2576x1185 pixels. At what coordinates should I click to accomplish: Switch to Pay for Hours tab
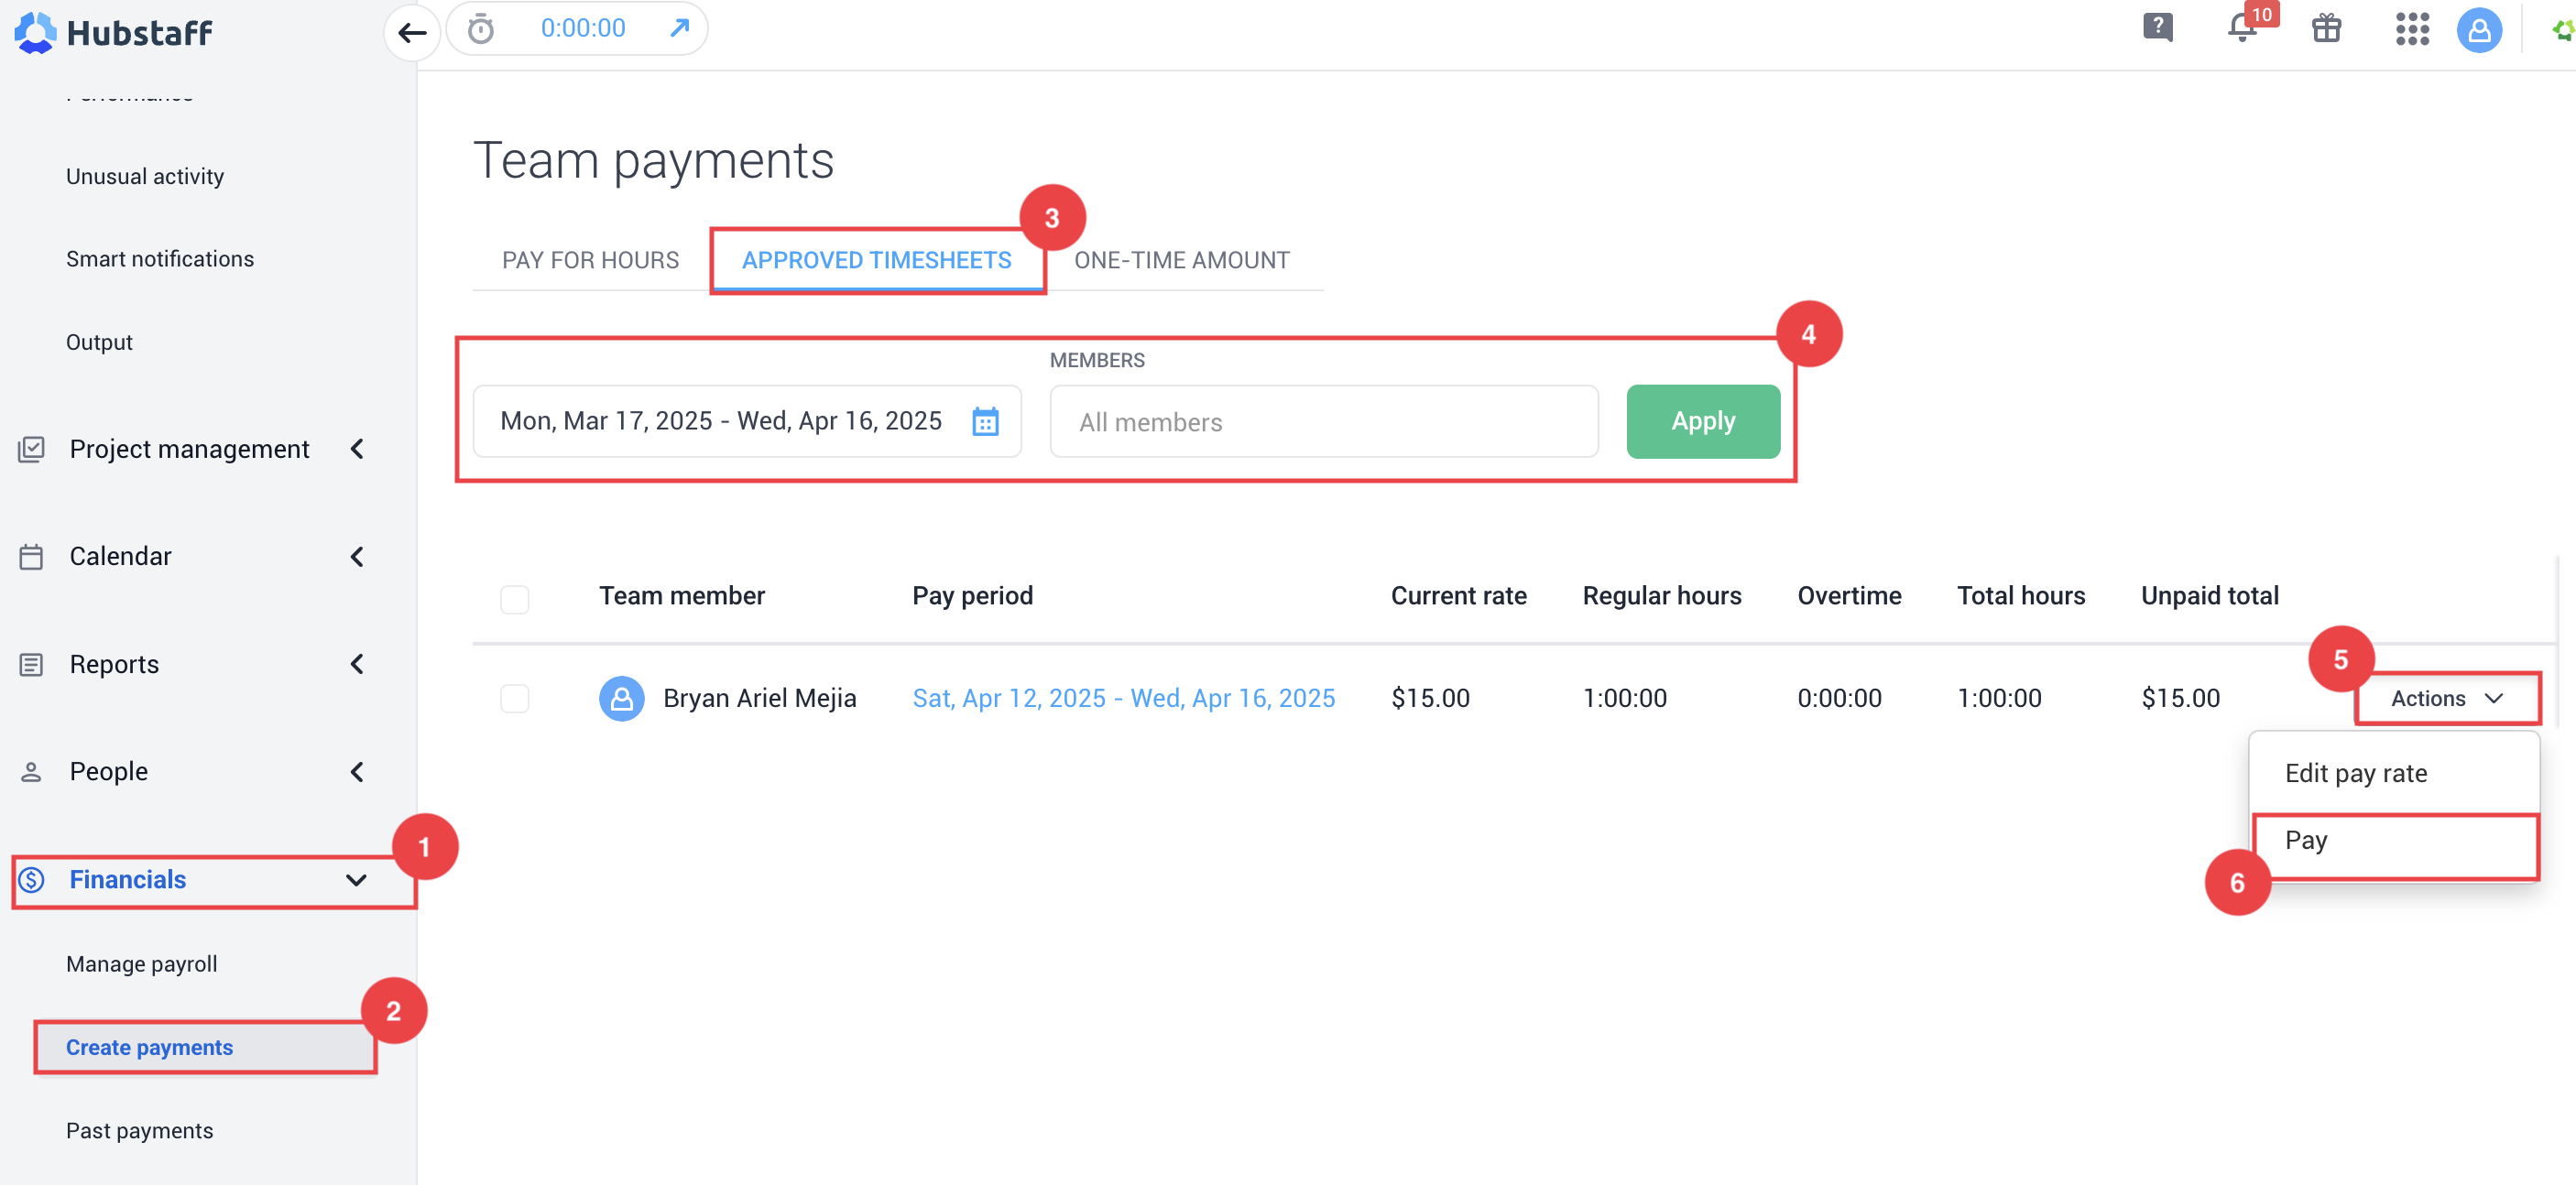tap(590, 260)
